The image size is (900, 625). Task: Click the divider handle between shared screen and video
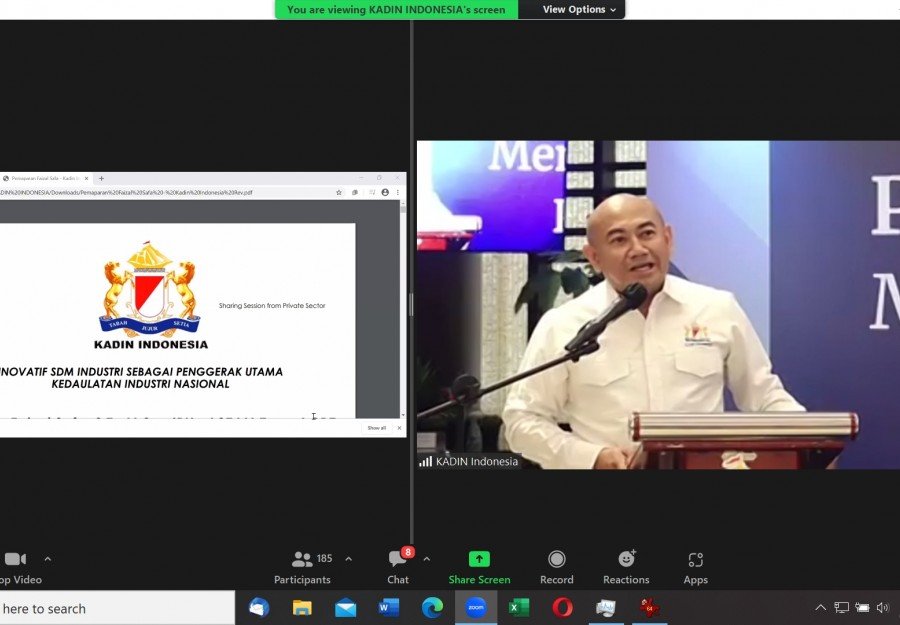(411, 305)
